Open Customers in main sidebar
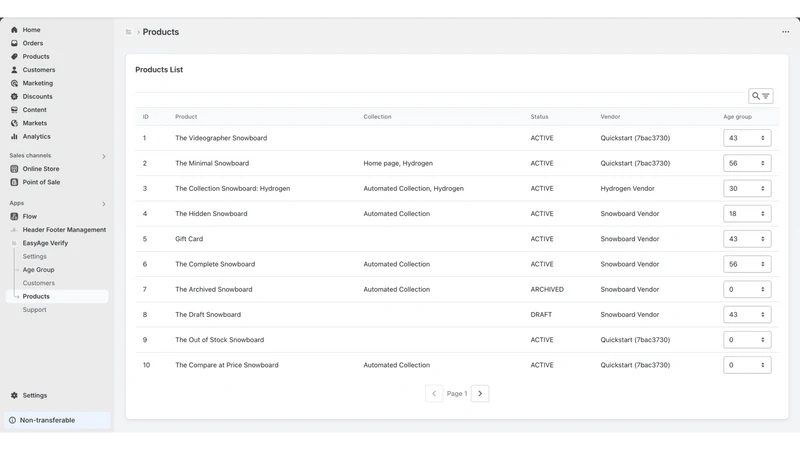This screenshot has width=800, height=450. pyautogui.click(x=39, y=69)
